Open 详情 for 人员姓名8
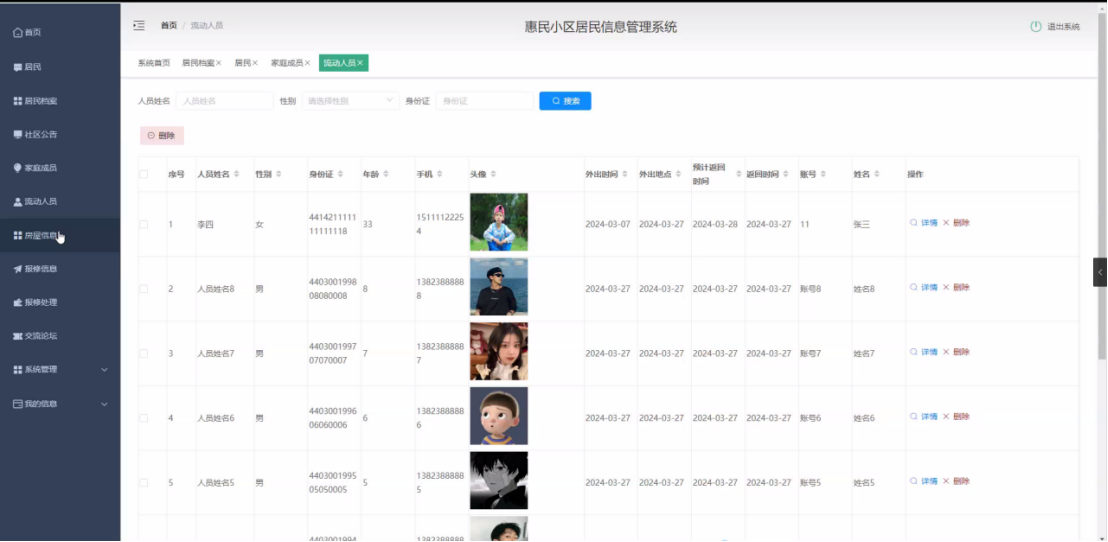This screenshot has width=1108, height=542. pos(924,288)
